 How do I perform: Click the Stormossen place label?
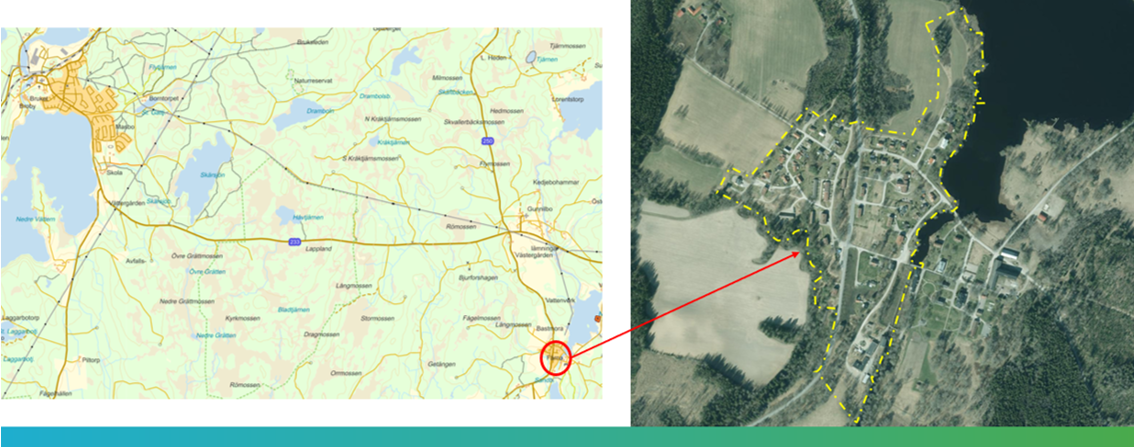[377, 318]
